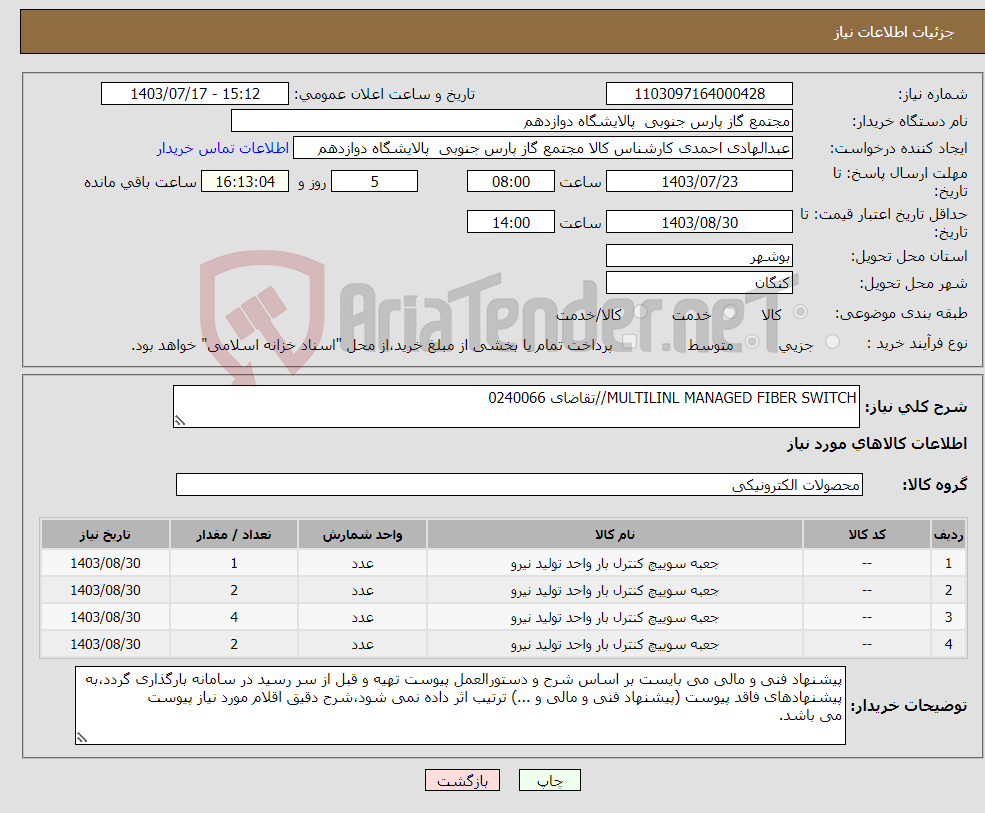The width and height of the screenshot is (985, 813).
Task: Click the remaining days field showing 5
Action: [374, 182]
